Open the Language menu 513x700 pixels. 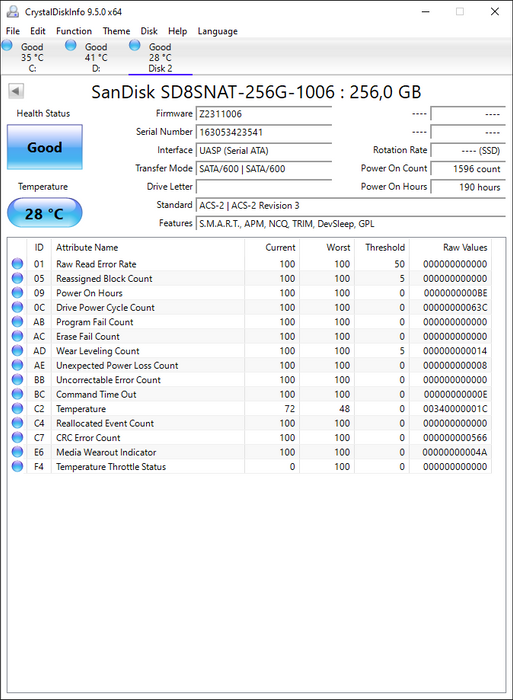coord(217,31)
